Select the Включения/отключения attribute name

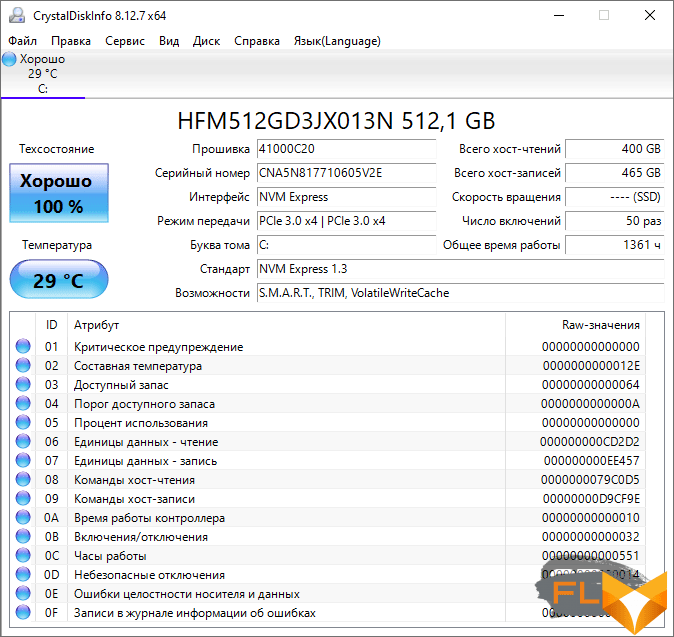pyautogui.click(x=141, y=537)
